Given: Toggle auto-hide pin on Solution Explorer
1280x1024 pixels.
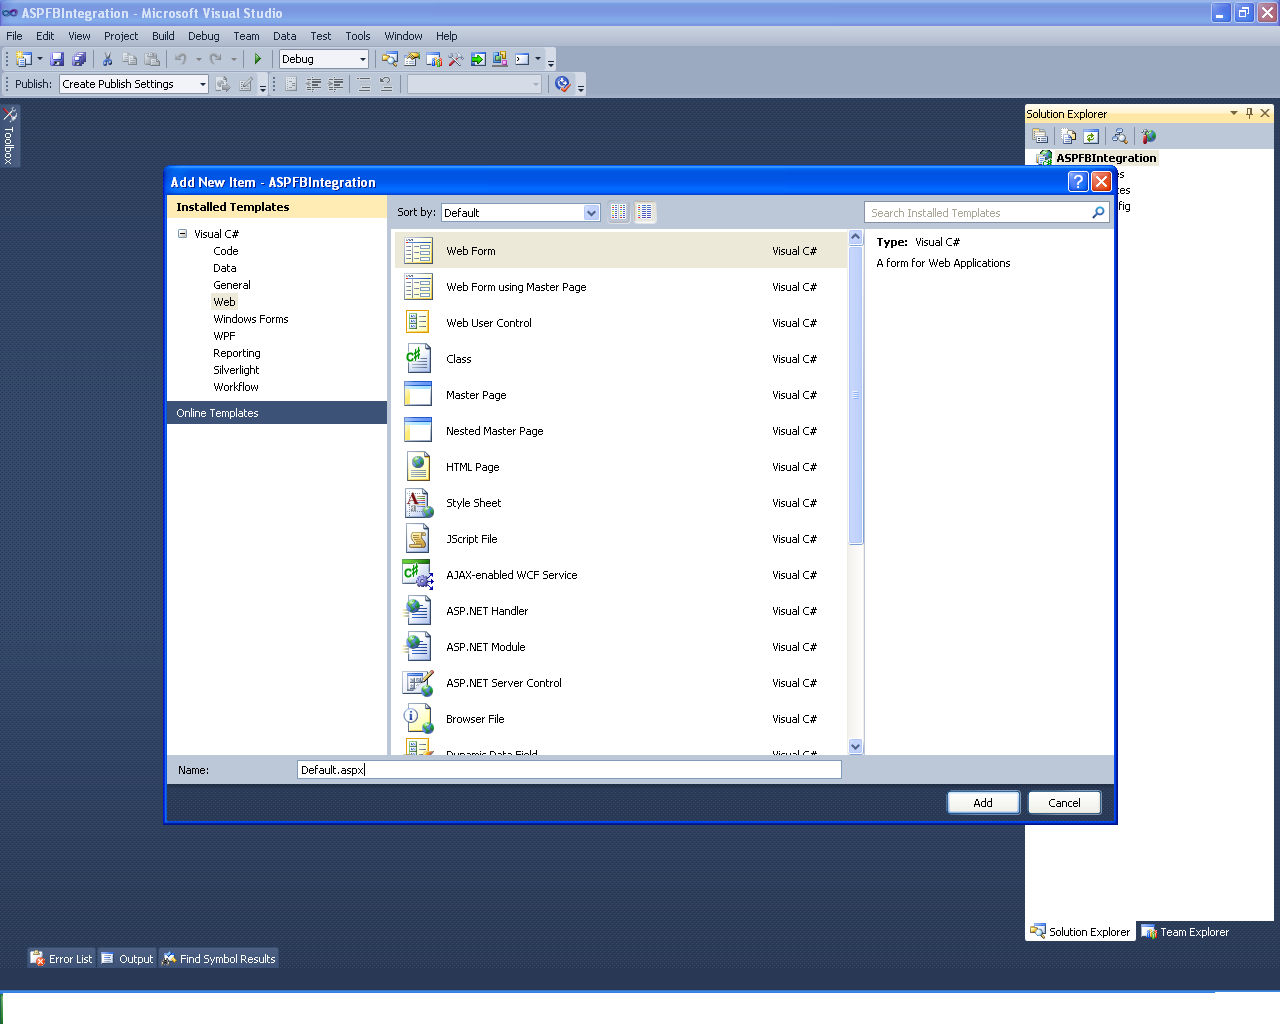Looking at the screenshot, I should [x=1249, y=113].
